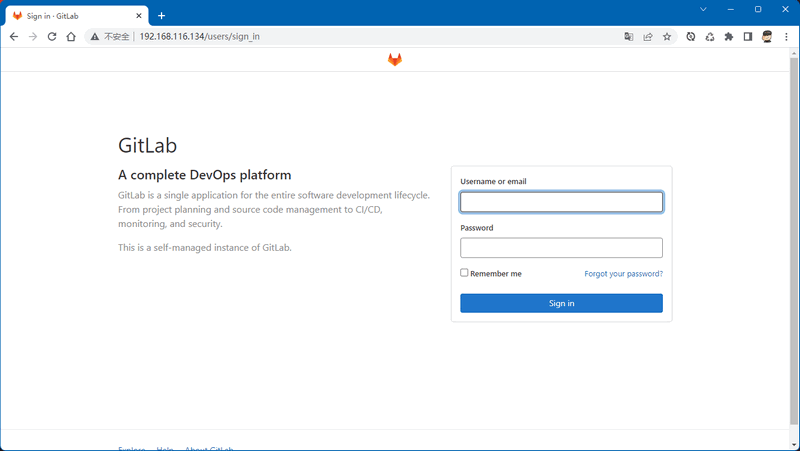Click the scrollbar down arrow
Image resolution: width=800 pixels, height=451 pixels.
[794, 446]
